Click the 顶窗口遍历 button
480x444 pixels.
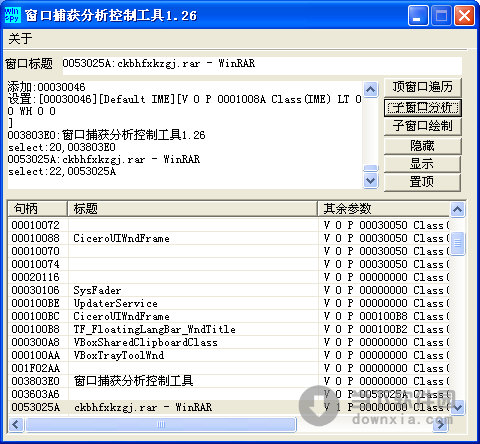click(422, 87)
